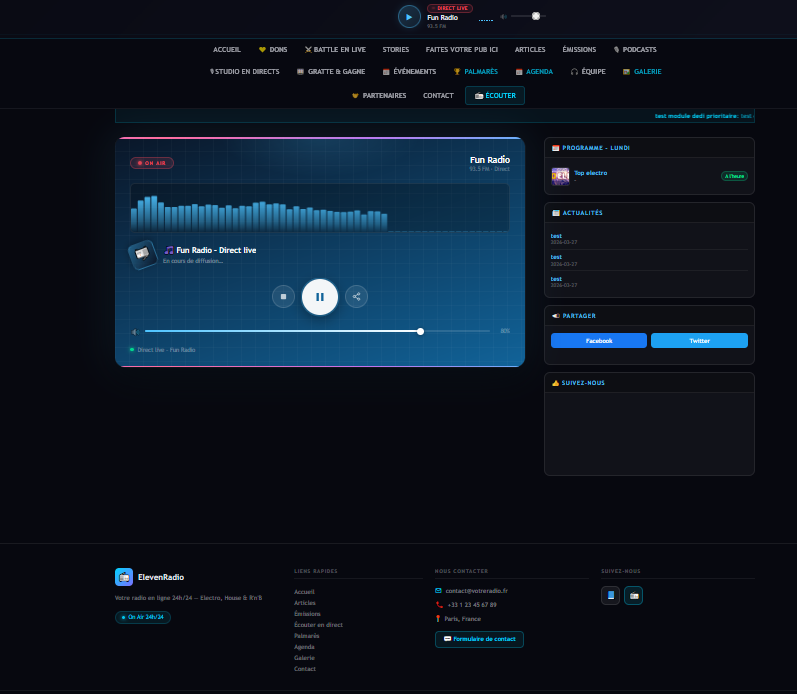Share on Twitter
797x694 pixels.
[699, 341]
